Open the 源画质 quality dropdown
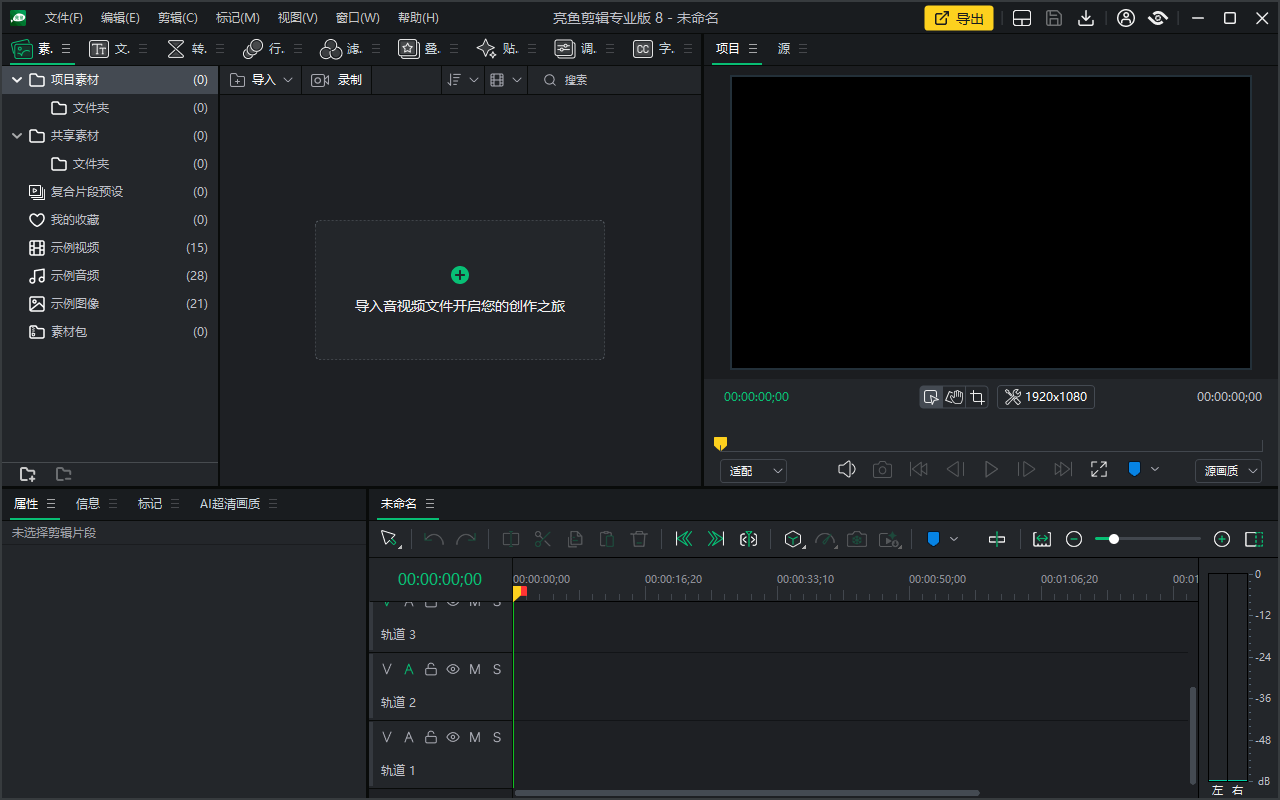Viewport: 1280px width, 800px height. coord(1228,470)
